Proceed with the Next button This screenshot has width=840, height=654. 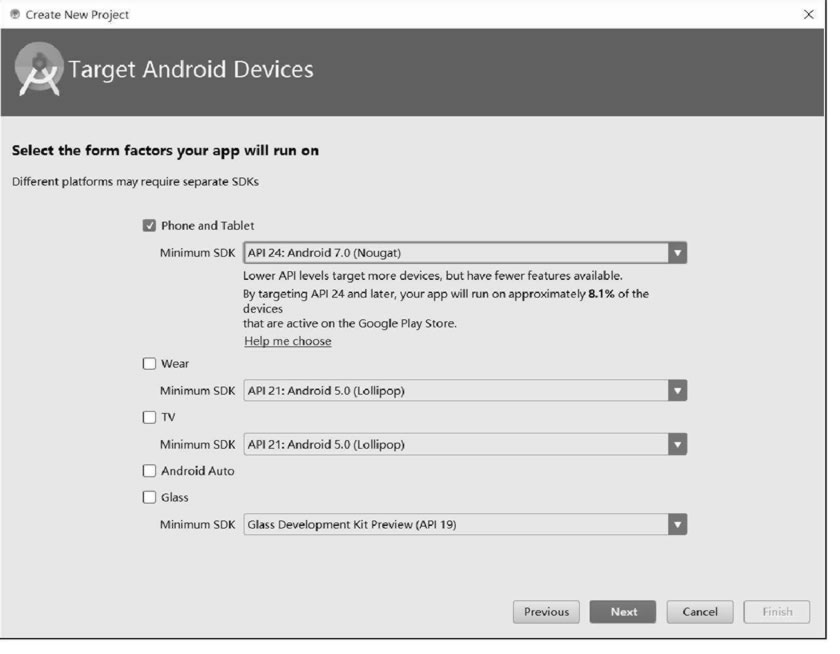coord(623,612)
